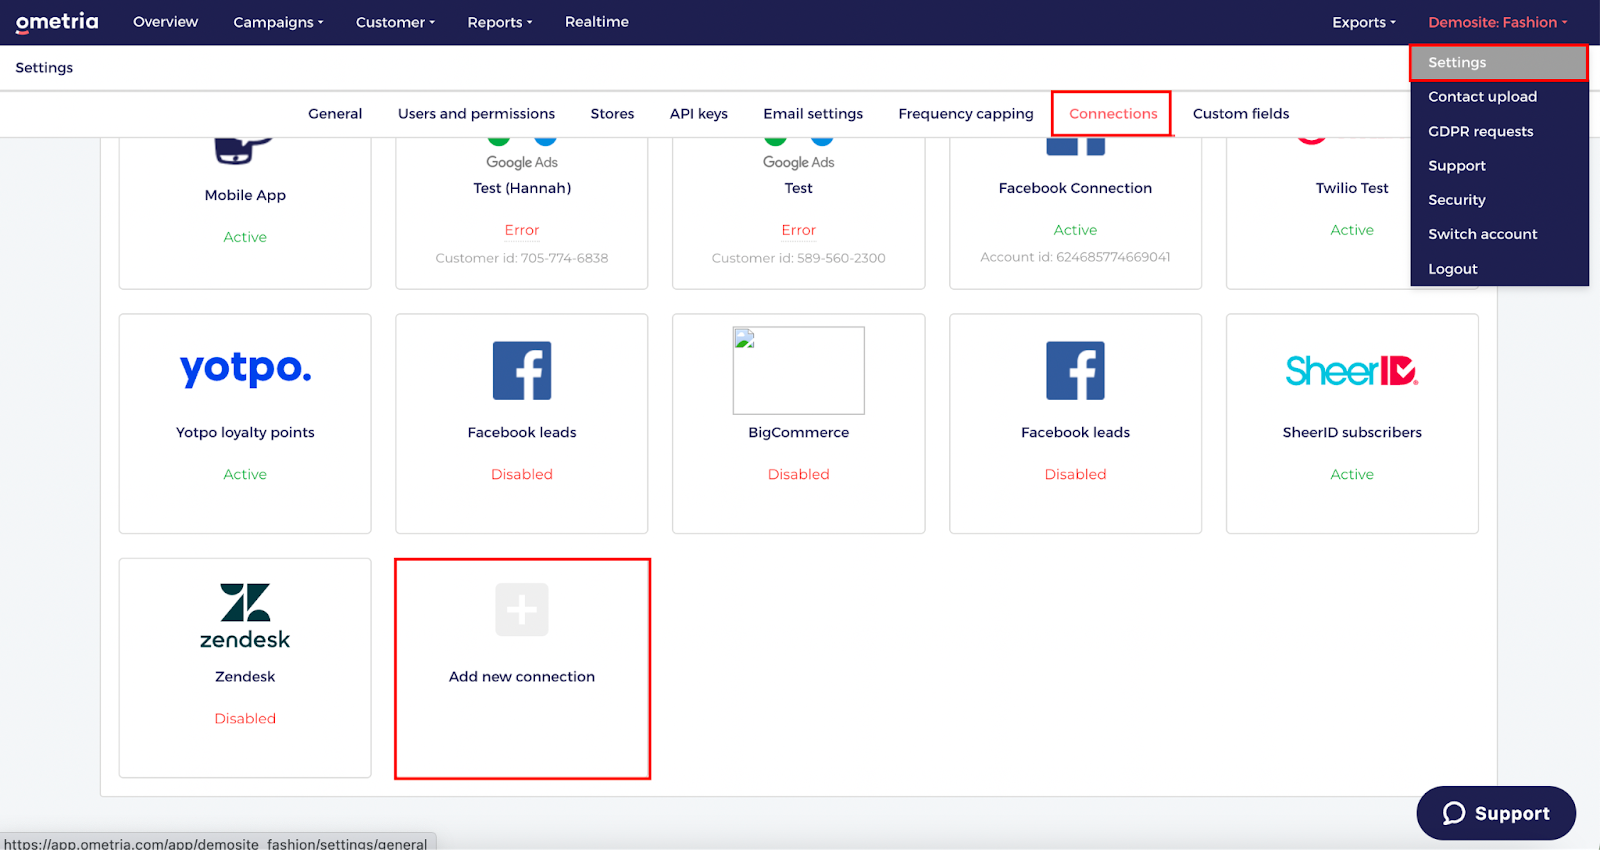Click the Active status under Facebook Connection
Image resolution: width=1600 pixels, height=850 pixels.
1075,230
